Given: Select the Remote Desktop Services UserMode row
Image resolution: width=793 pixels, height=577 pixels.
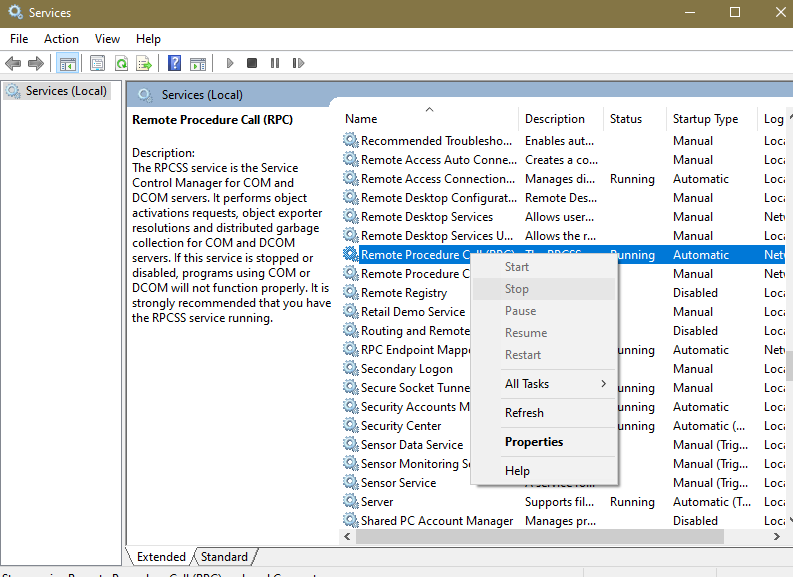Looking at the screenshot, I should point(563,236).
